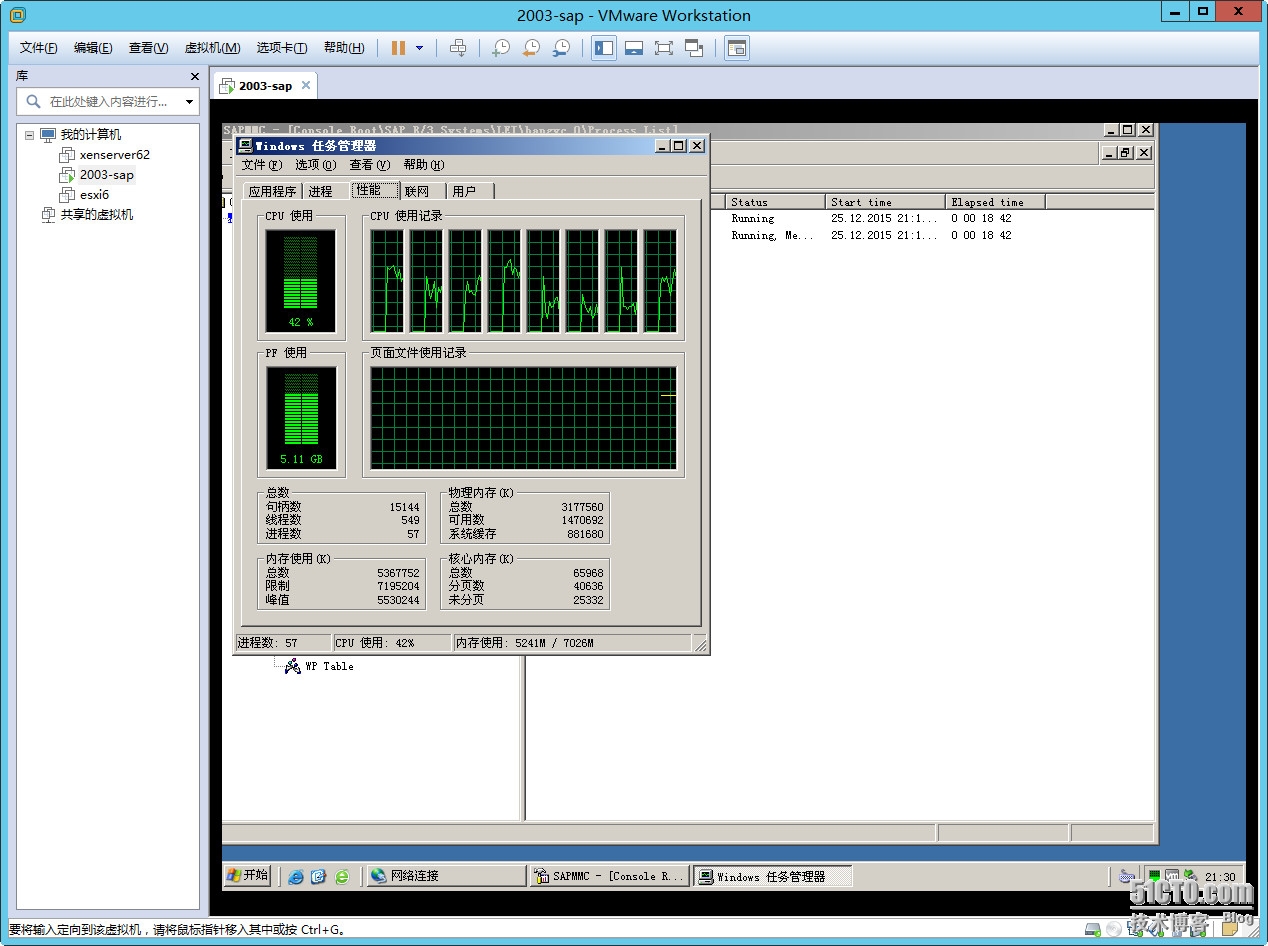Screen dimensions: 1268x946
Task: Open the library search filter dropdown
Action: point(190,102)
